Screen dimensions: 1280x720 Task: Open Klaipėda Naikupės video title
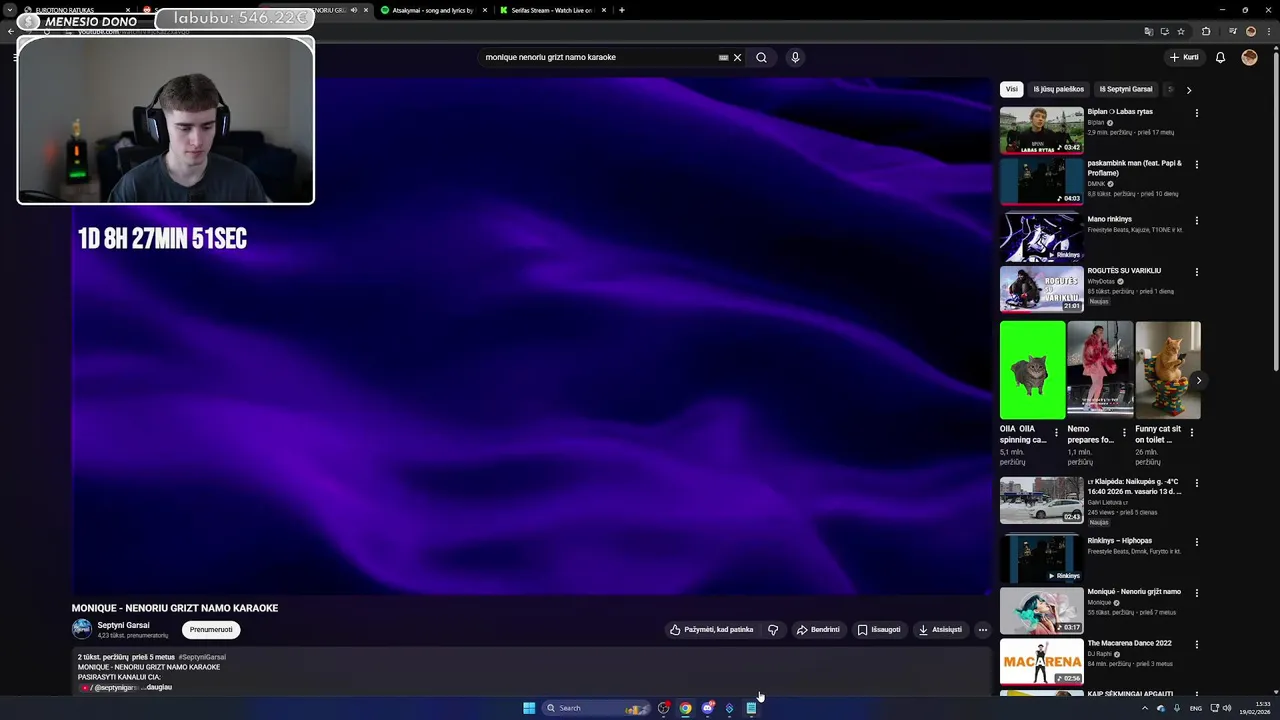tap(1135, 487)
